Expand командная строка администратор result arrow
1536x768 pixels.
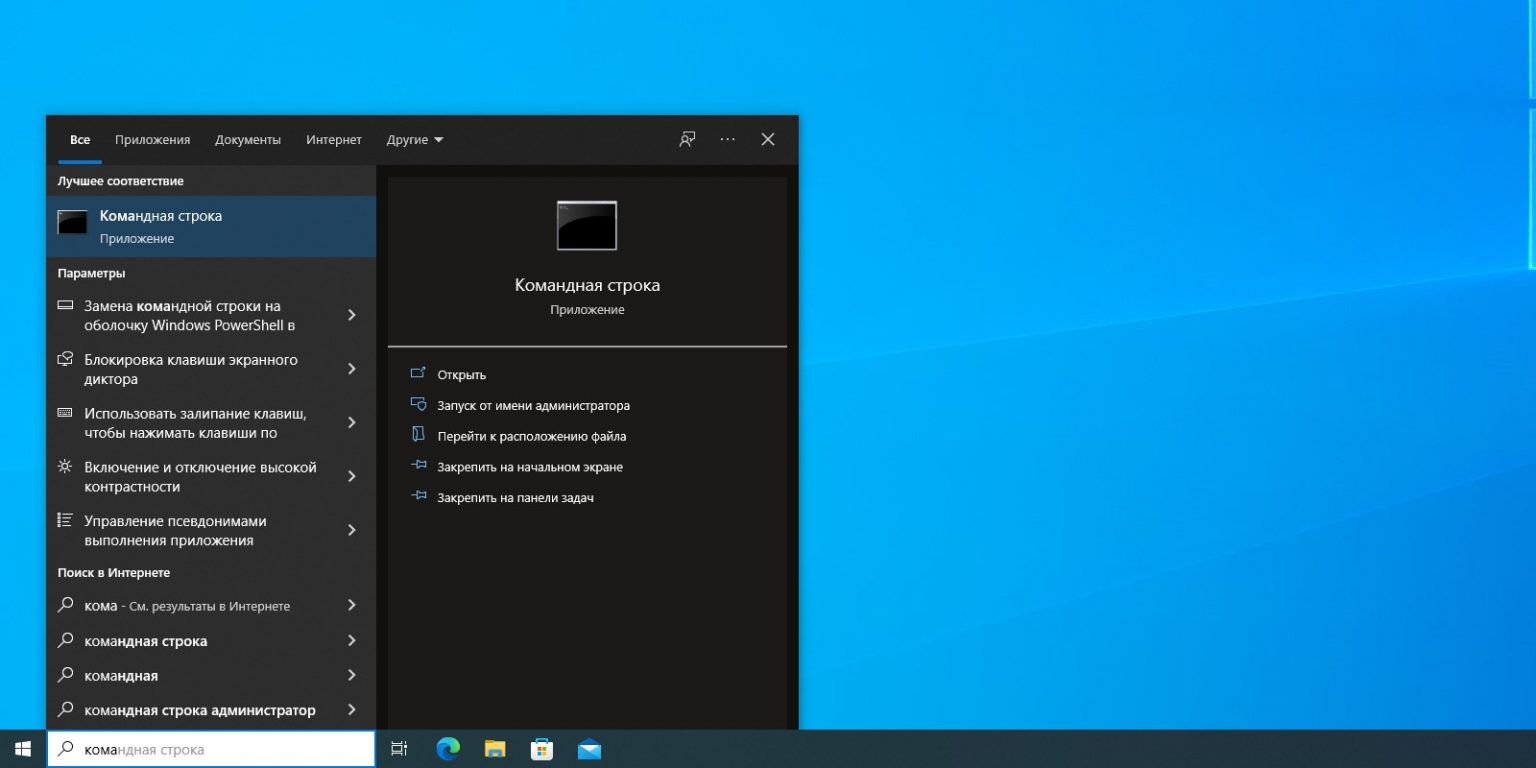(351, 710)
